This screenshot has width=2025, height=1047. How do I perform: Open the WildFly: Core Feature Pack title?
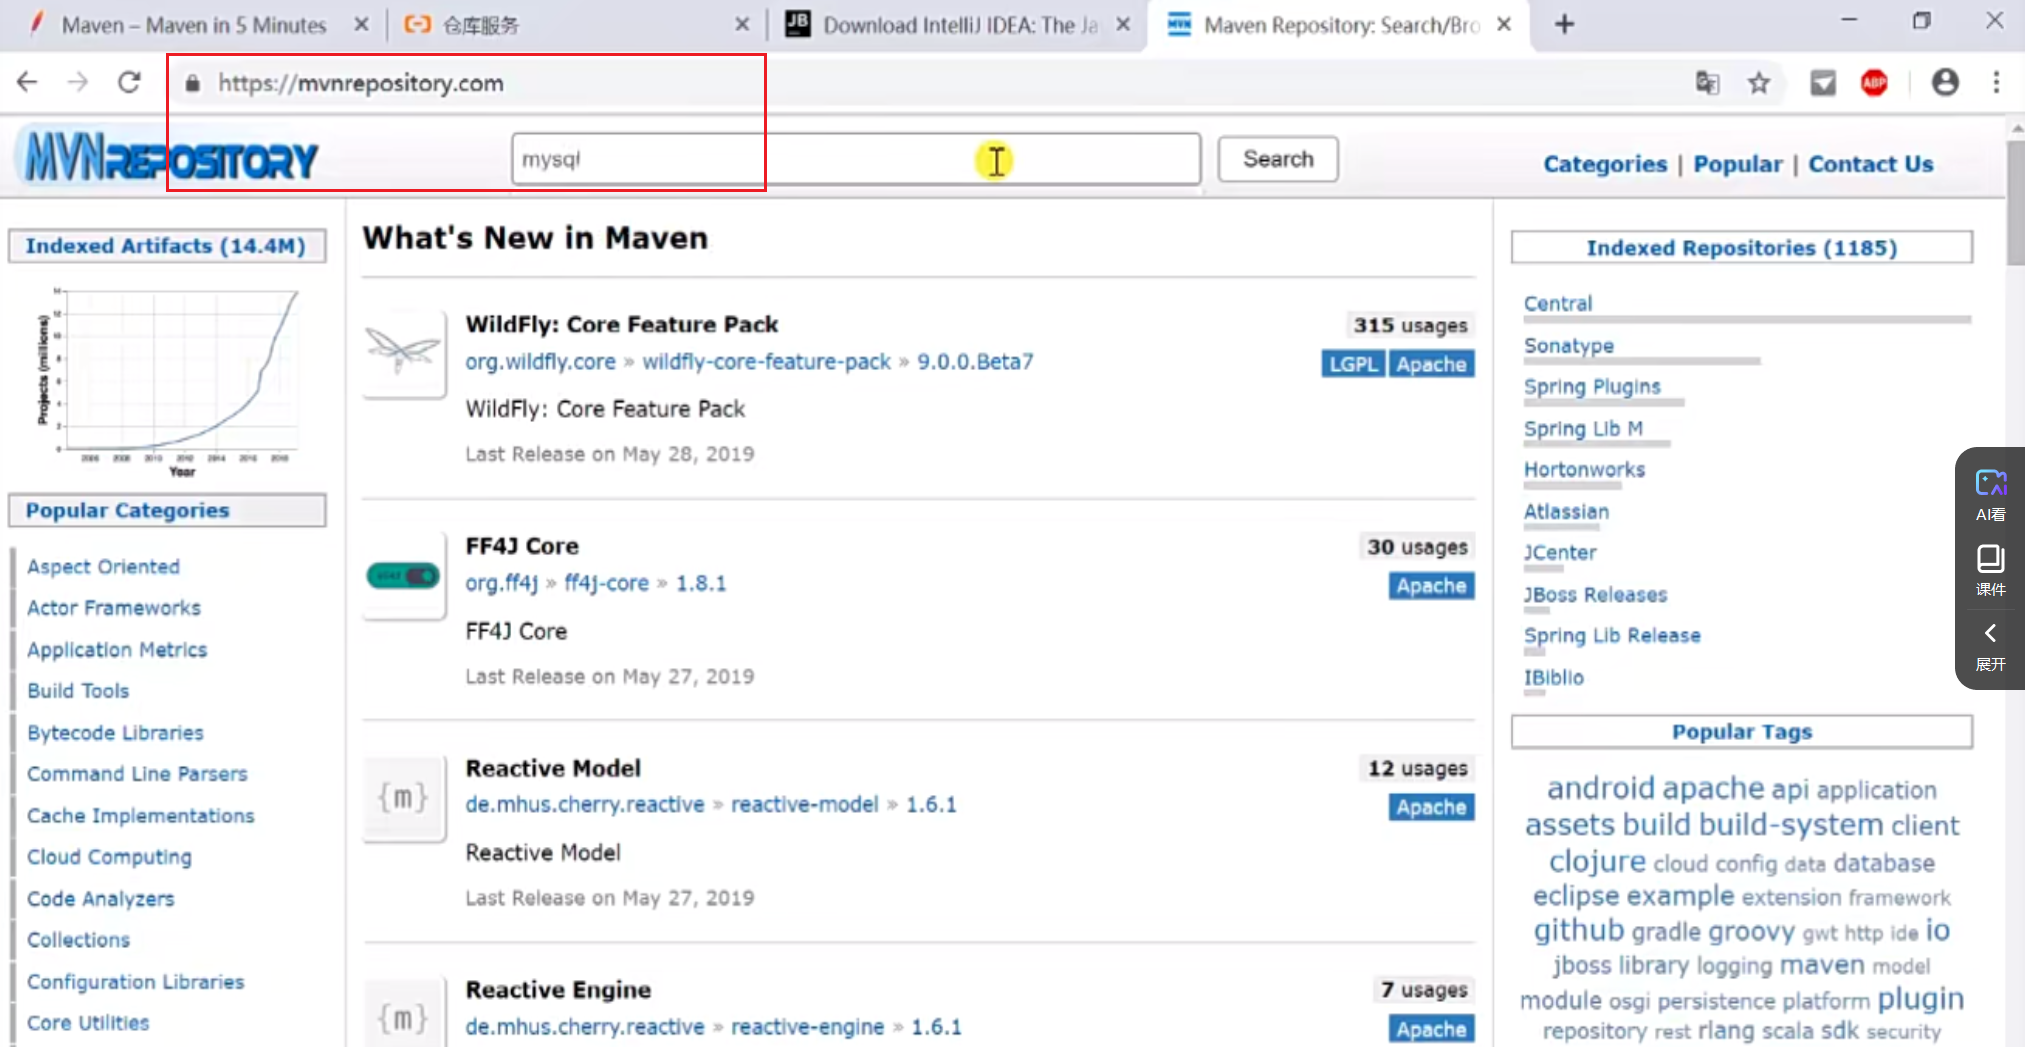621,324
